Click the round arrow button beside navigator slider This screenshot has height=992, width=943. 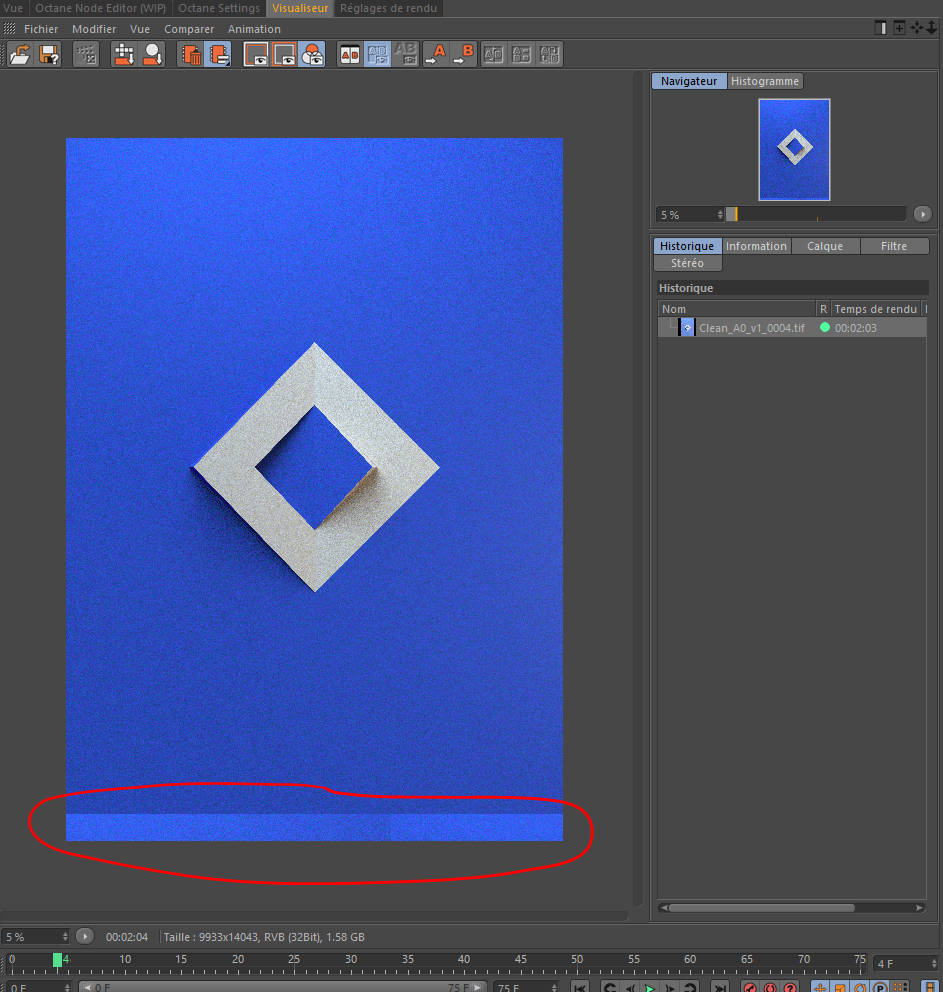(x=923, y=214)
